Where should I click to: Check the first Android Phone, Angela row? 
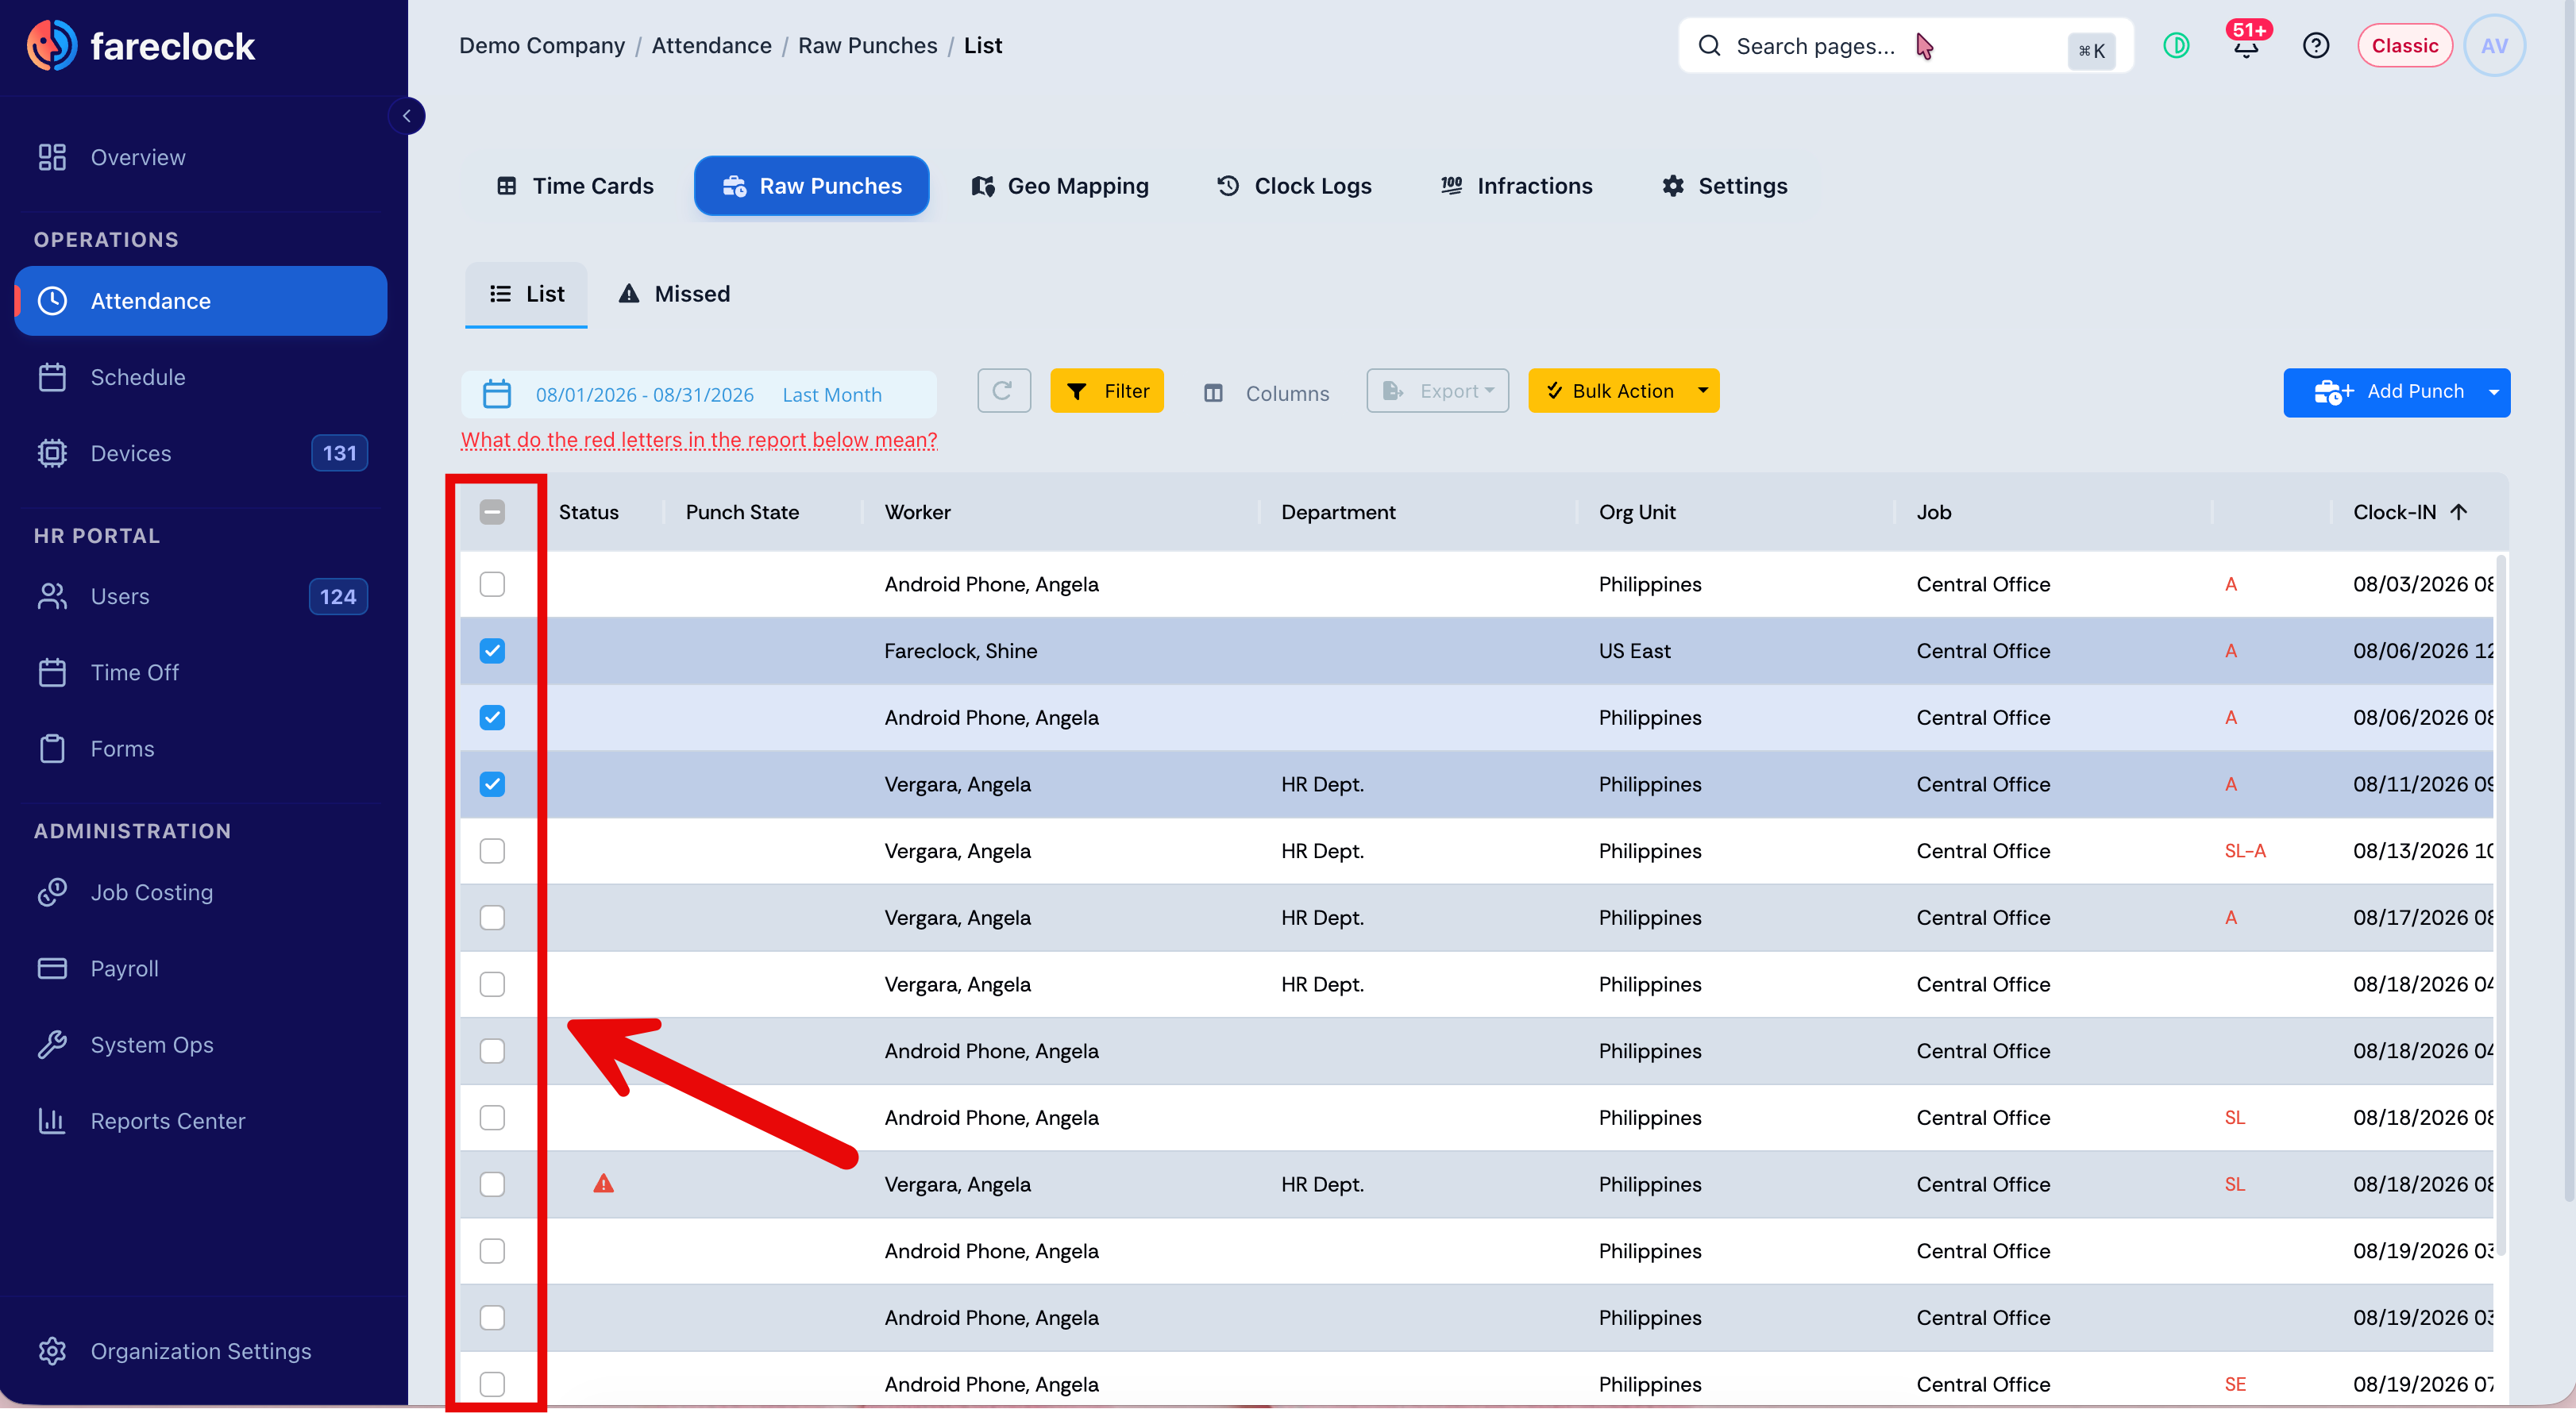pyautogui.click(x=492, y=584)
